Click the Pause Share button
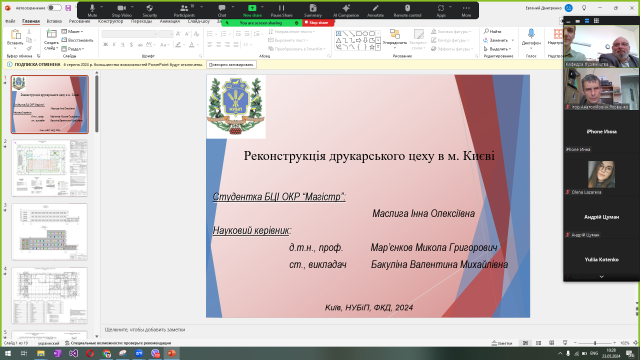The image size is (640, 360). (281, 10)
